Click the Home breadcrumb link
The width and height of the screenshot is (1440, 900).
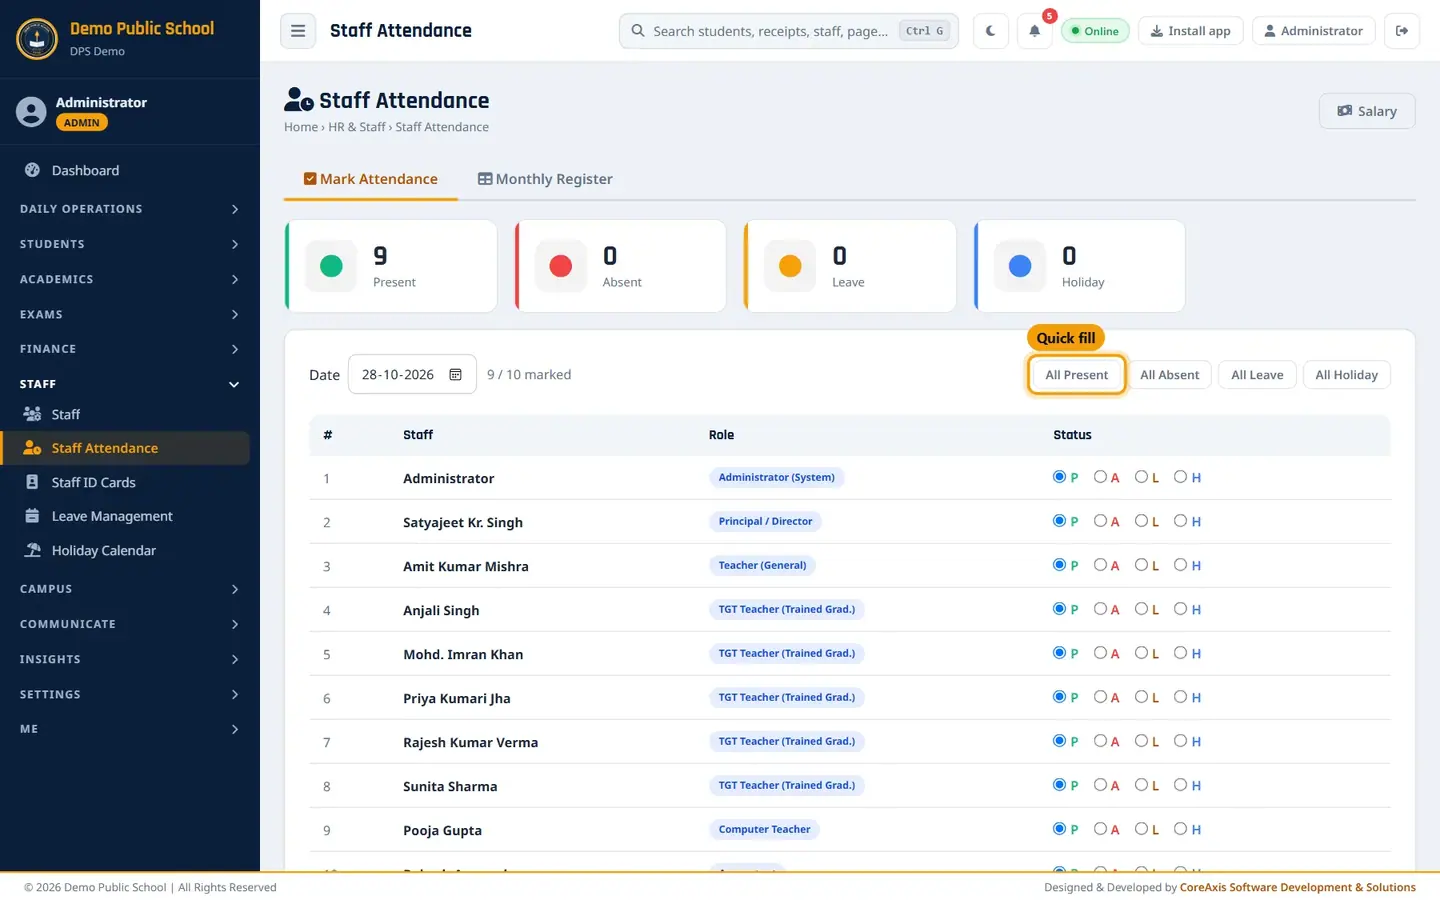click(x=300, y=127)
